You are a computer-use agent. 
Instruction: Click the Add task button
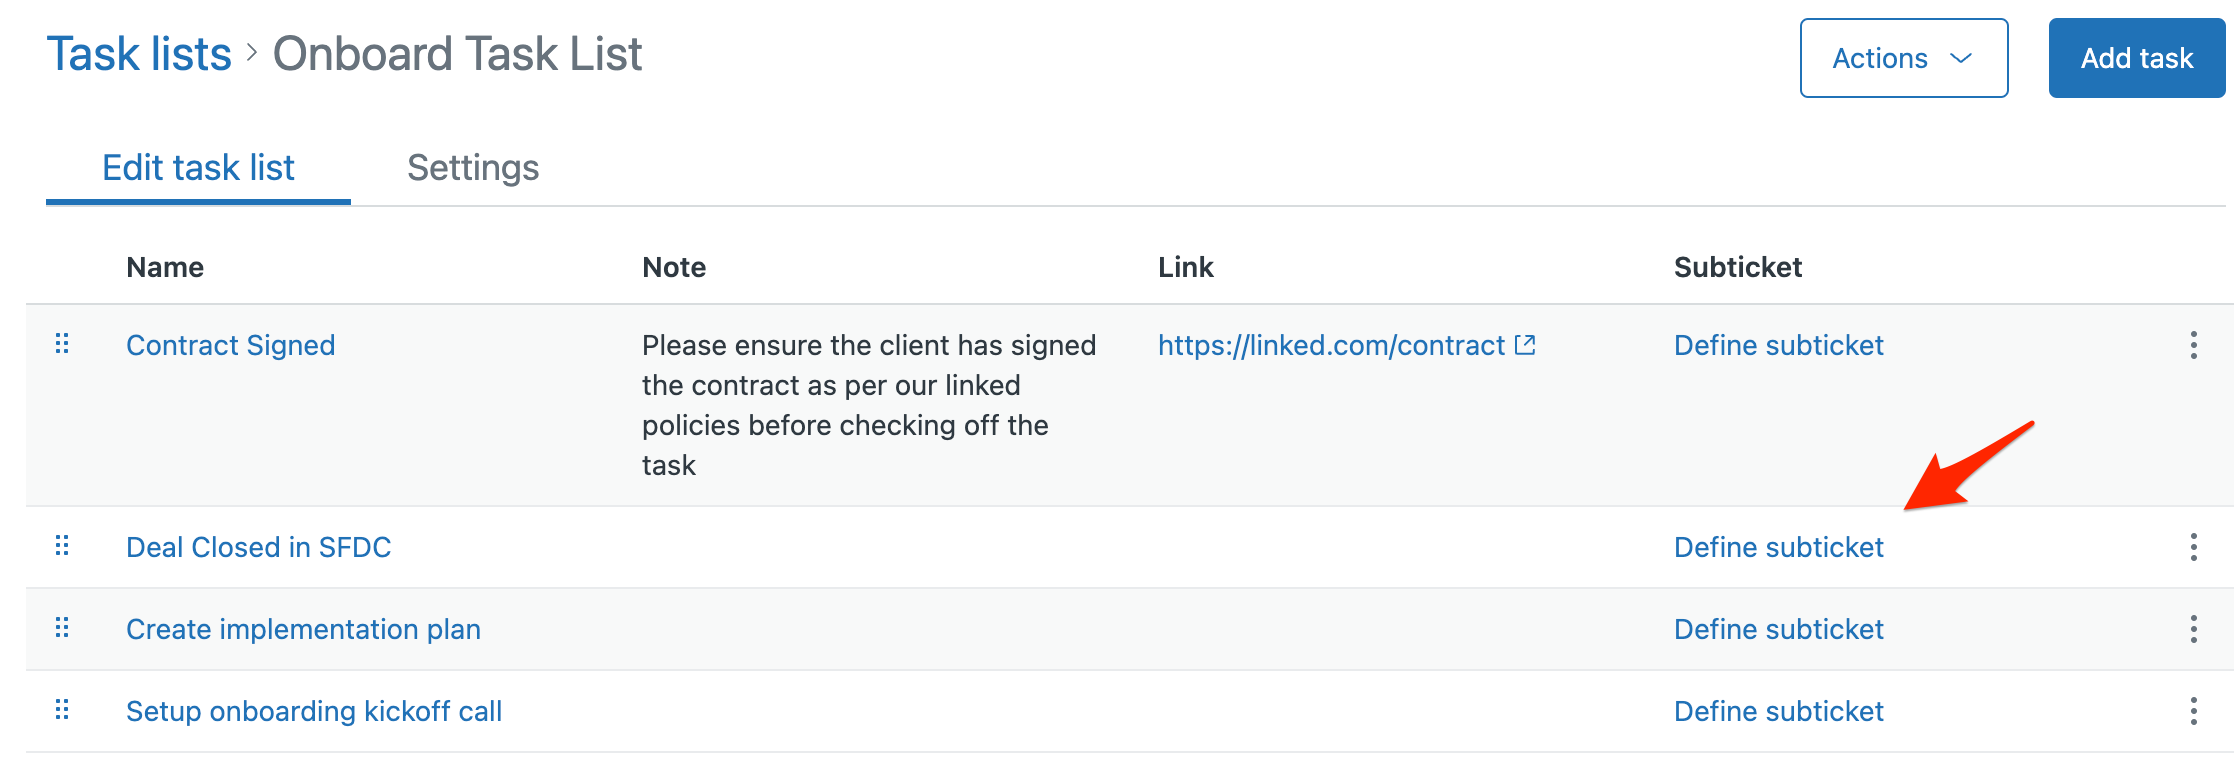(x=2137, y=58)
